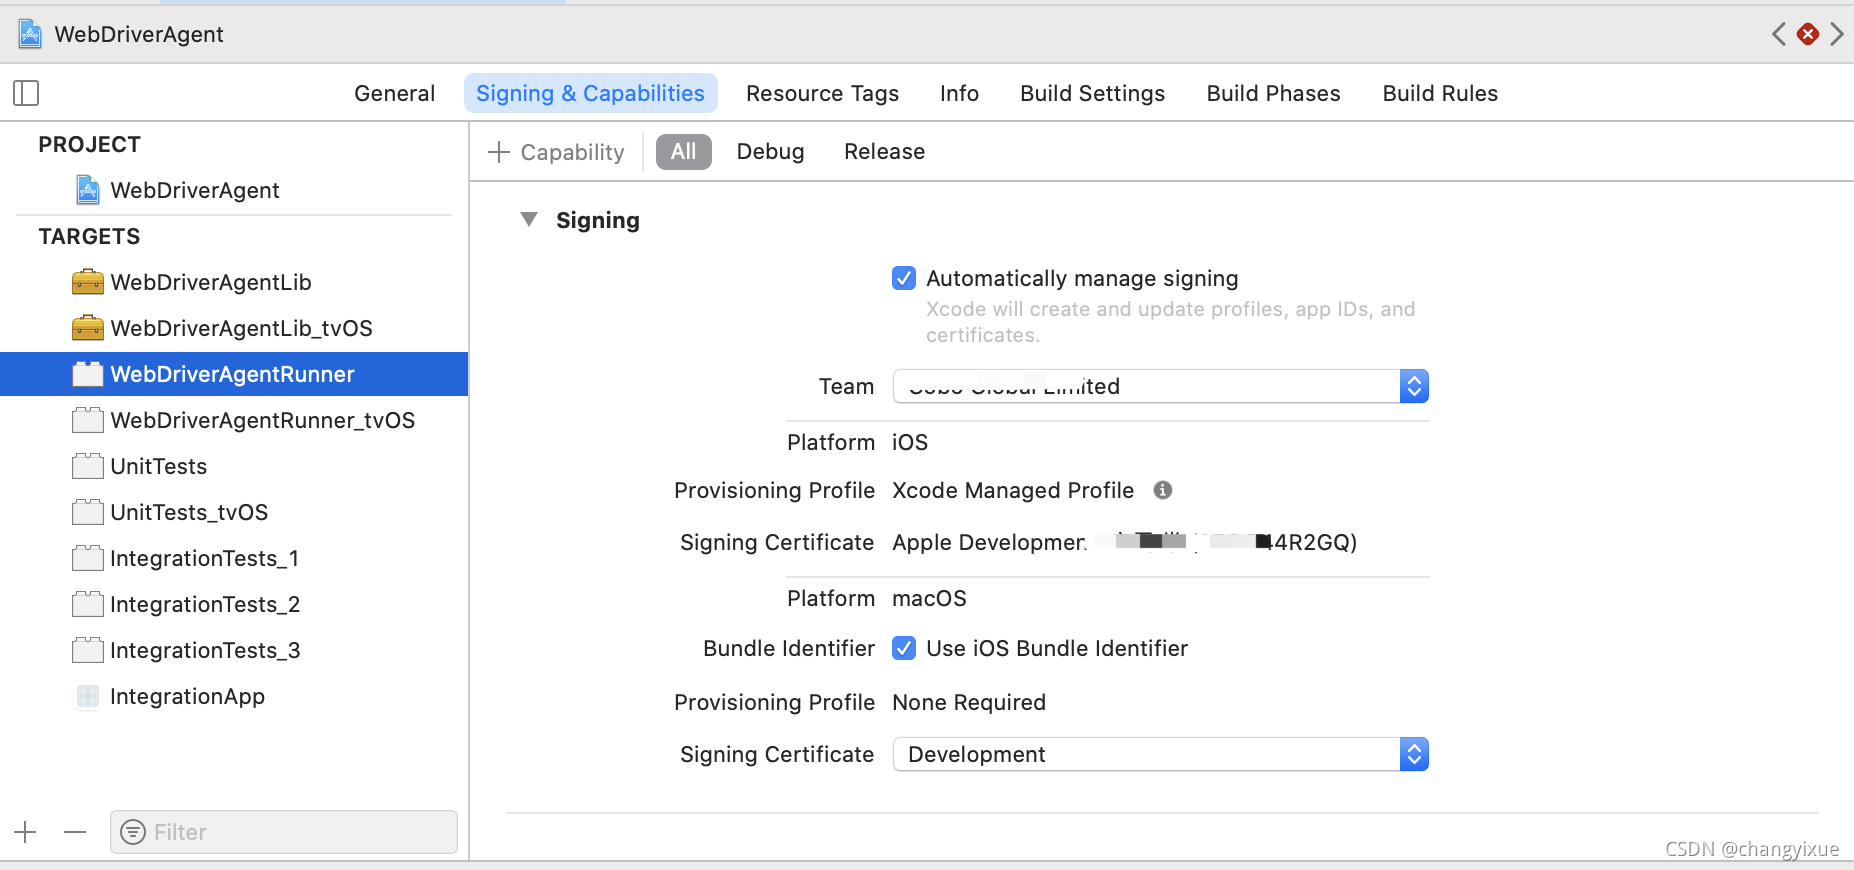Go to next issue with right chevron
Screen dimensions: 1854x870
1837,34
